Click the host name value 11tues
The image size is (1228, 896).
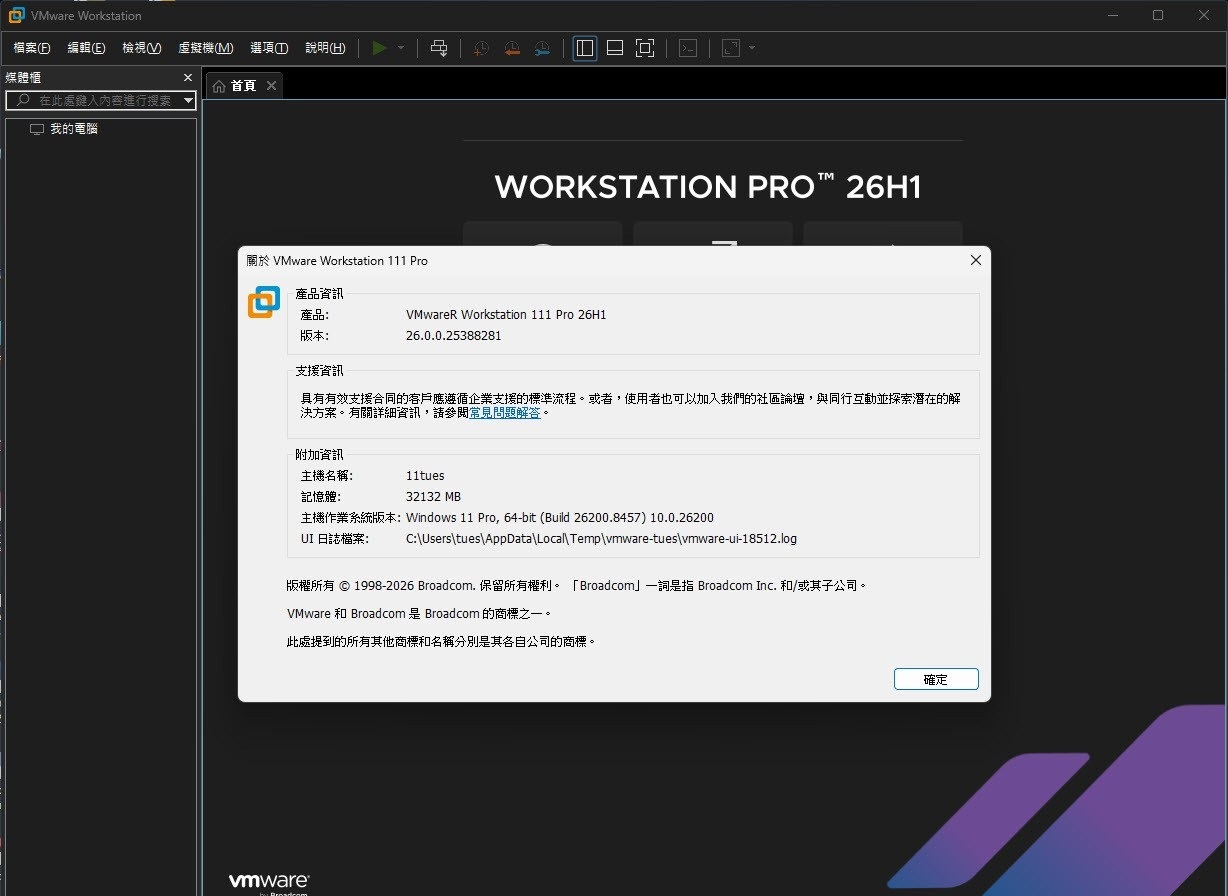pyautogui.click(x=426, y=476)
